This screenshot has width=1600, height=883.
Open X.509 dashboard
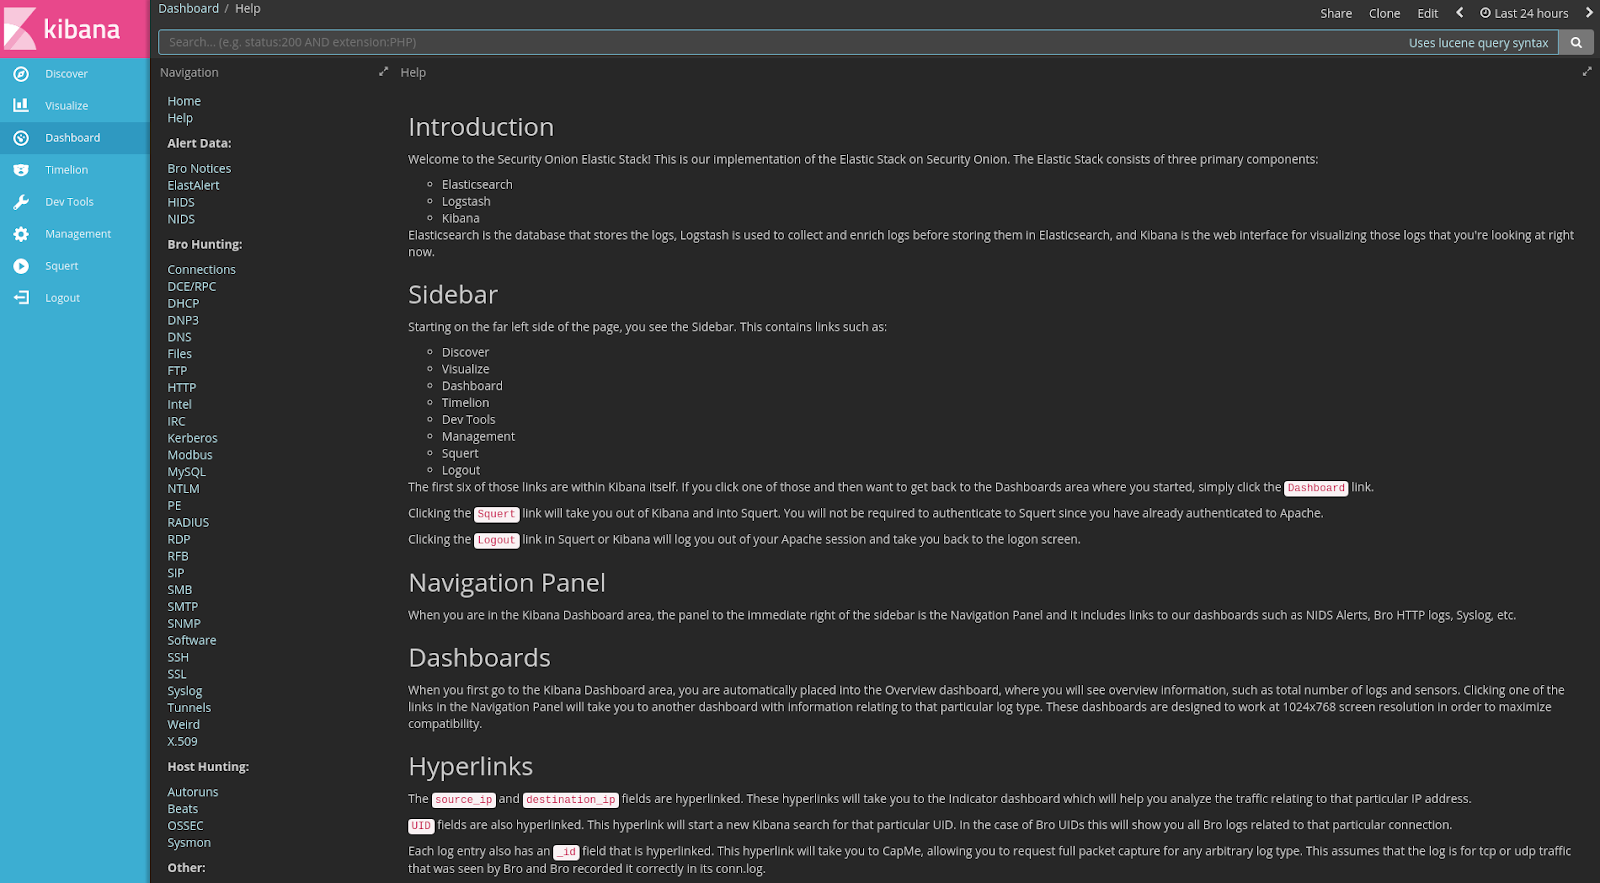click(182, 742)
